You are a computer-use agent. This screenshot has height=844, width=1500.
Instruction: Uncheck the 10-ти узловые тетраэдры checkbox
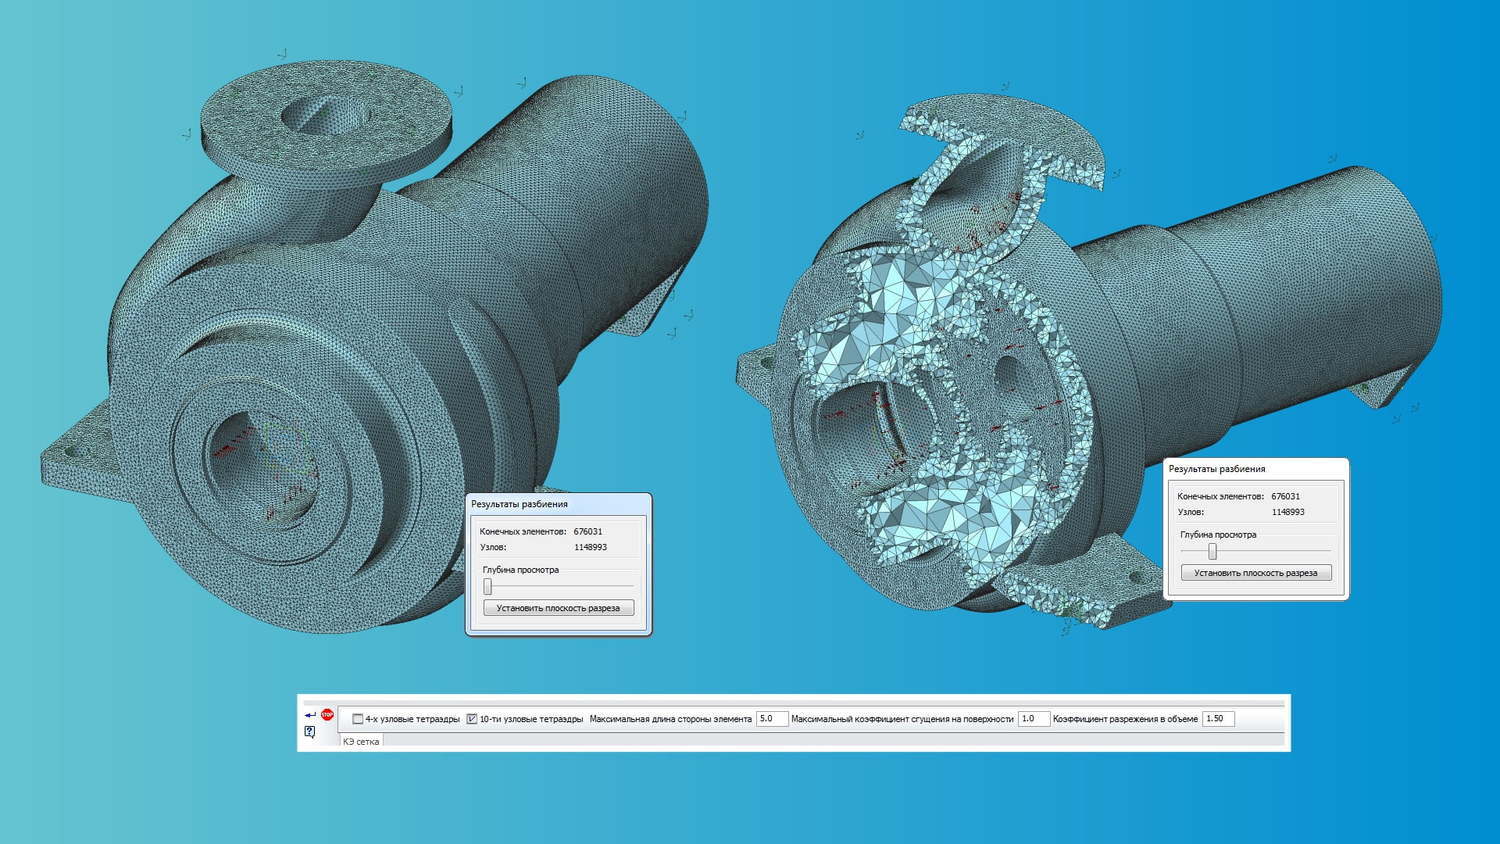pos(472,719)
